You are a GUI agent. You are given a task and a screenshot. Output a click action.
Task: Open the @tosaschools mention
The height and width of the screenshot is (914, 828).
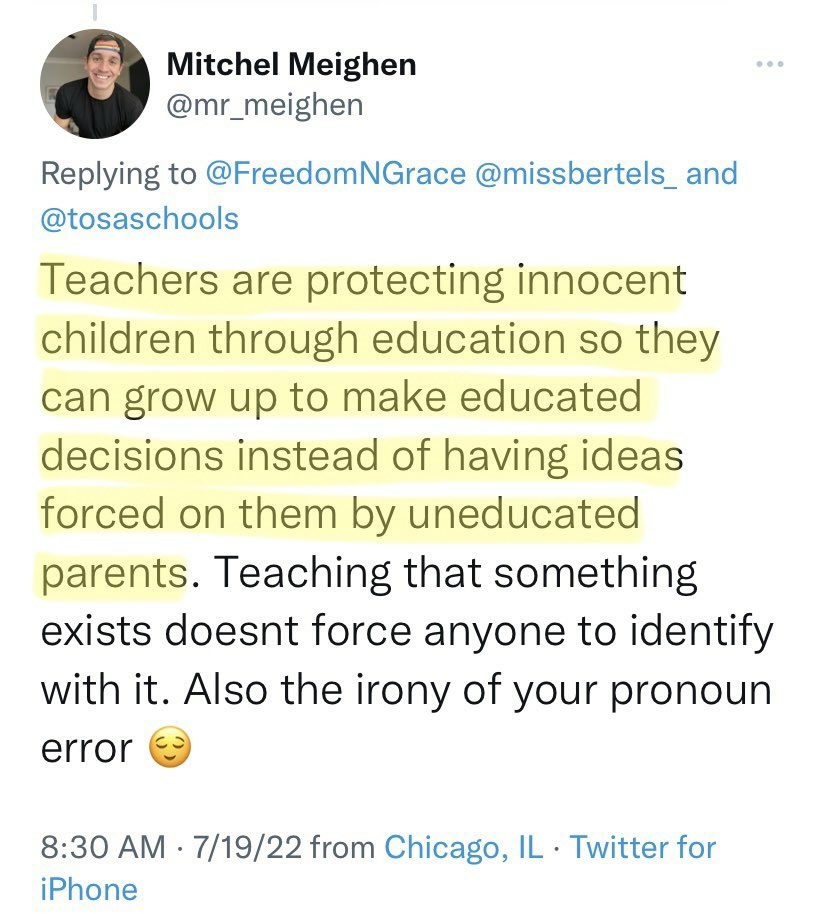[x=140, y=218]
